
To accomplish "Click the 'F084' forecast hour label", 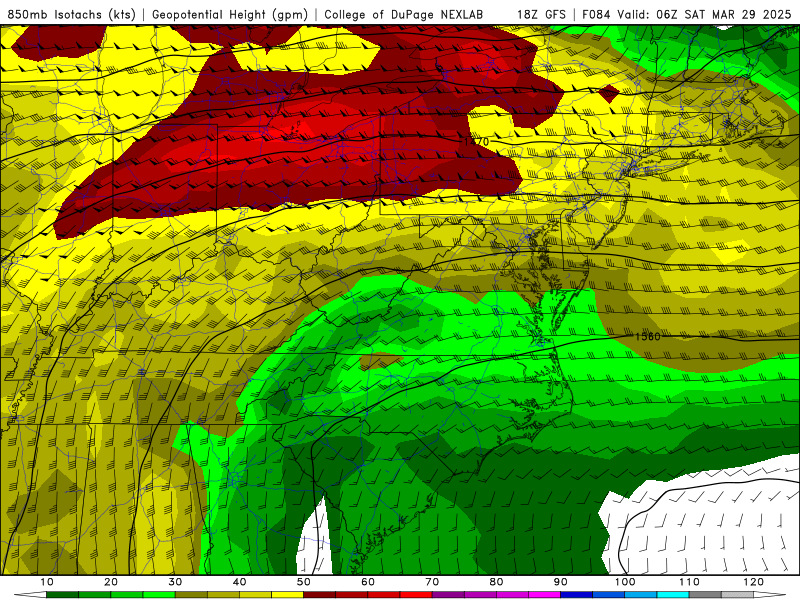I will 596,14.
